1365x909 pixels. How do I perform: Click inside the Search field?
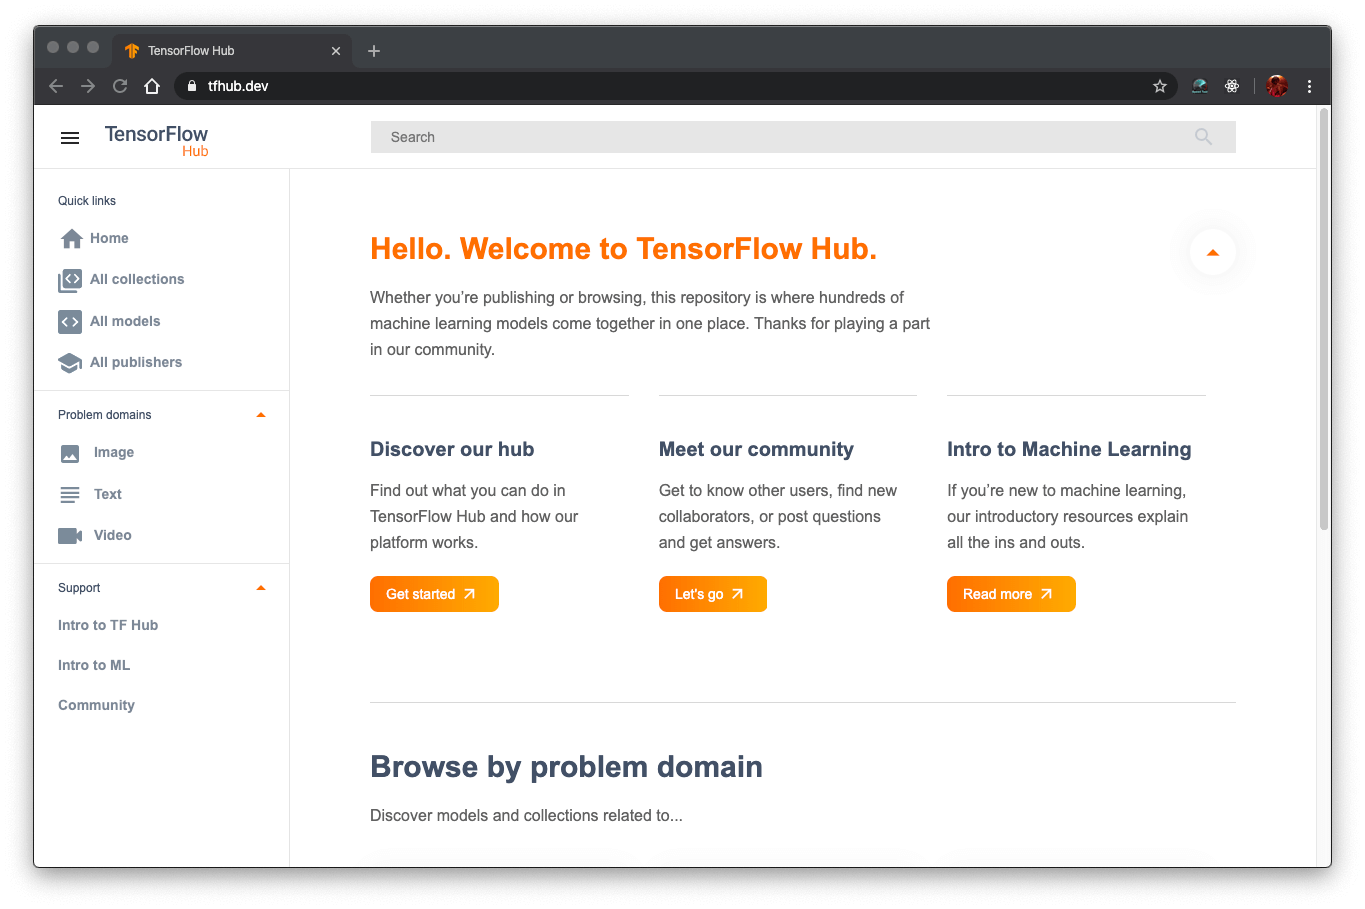(700, 137)
